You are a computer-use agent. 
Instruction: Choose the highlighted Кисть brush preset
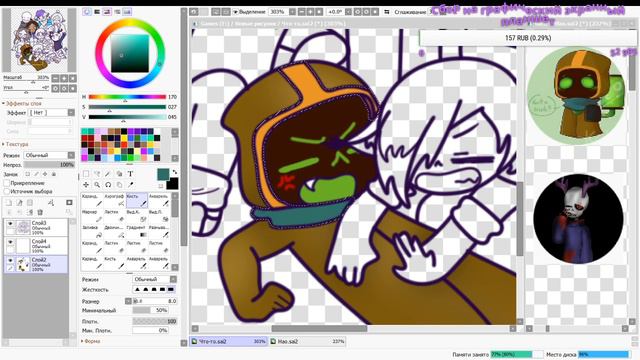137,200
